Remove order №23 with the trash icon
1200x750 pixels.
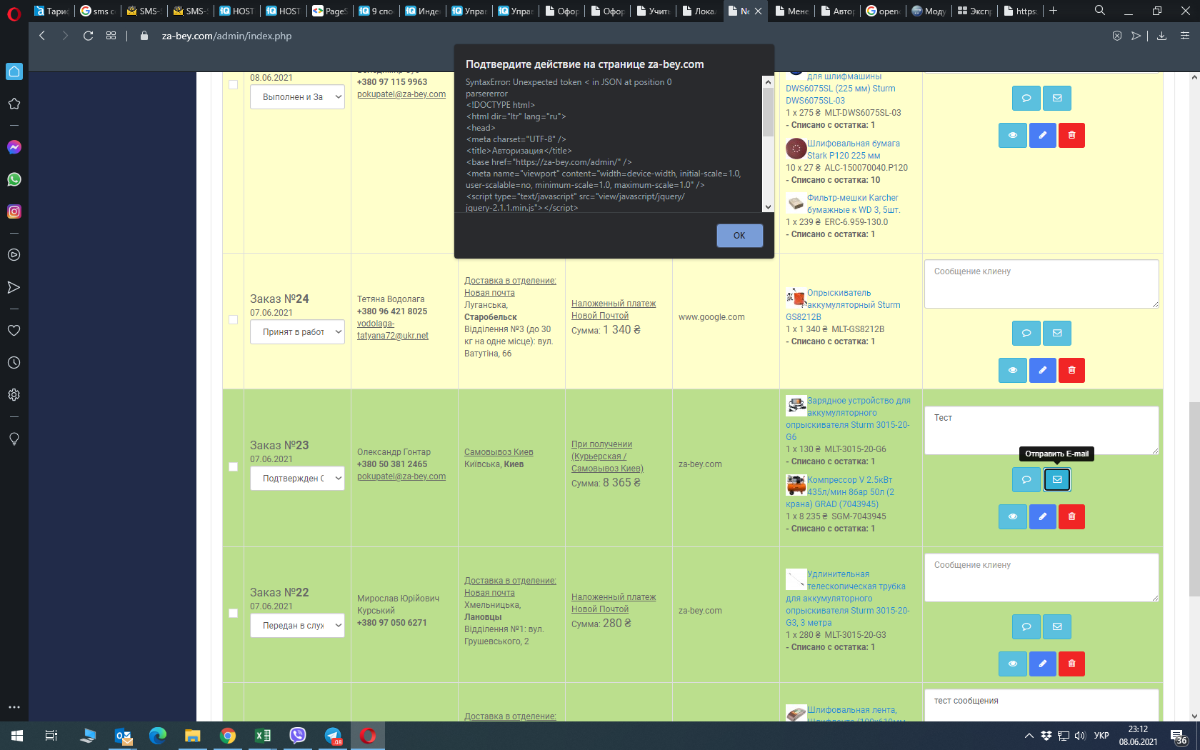click(x=1071, y=516)
